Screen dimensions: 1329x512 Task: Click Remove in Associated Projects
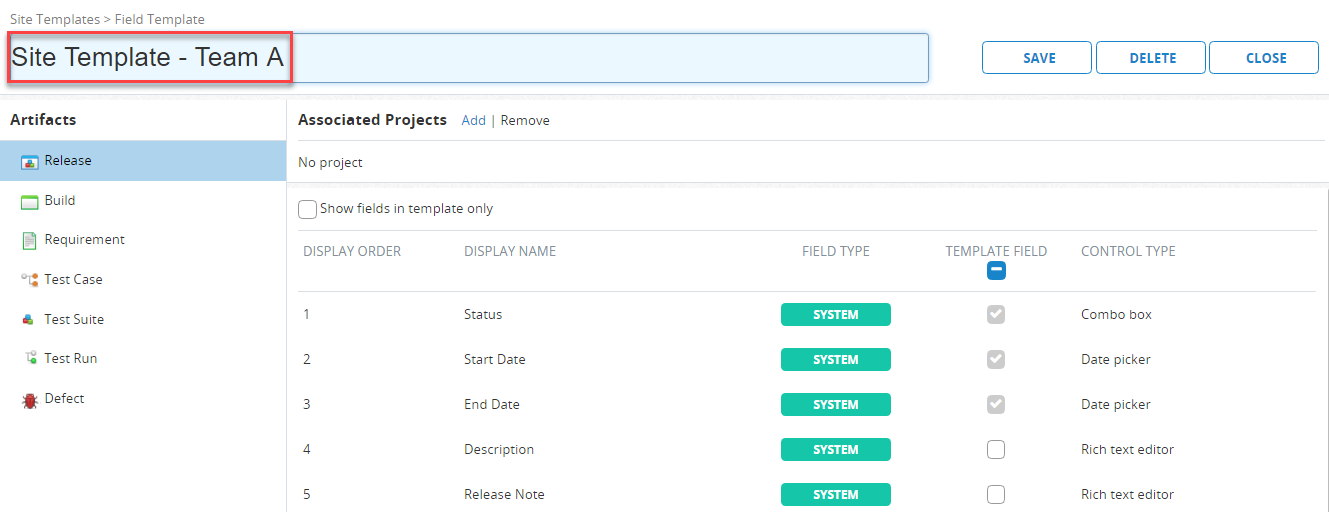[525, 120]
